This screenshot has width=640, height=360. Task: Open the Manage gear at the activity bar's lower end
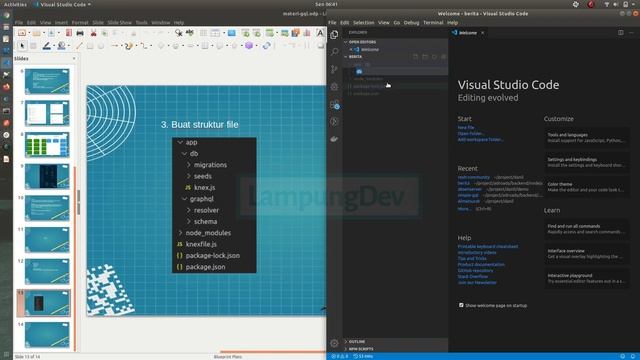pos(334,343)
